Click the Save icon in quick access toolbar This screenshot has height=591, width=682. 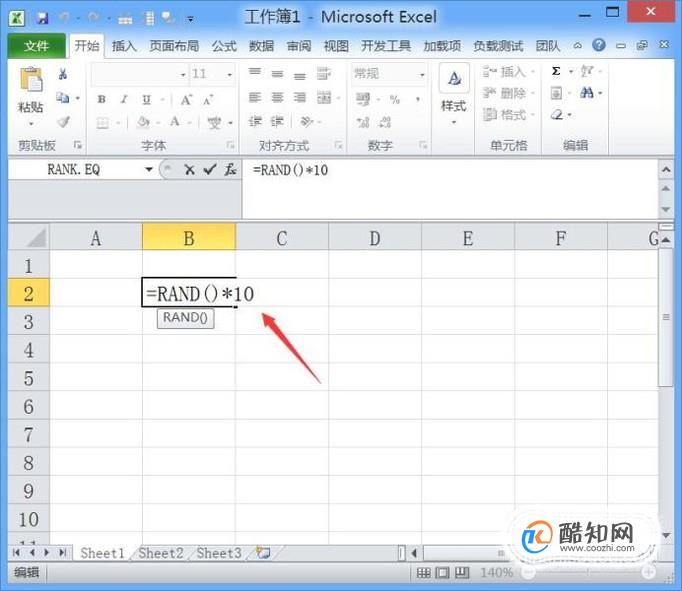[x=42, y=18]
